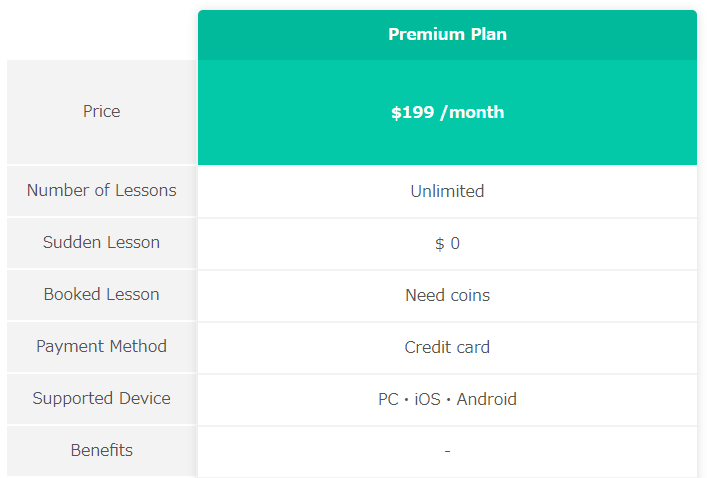Click the Premium Plan header

tap(447, 35)
